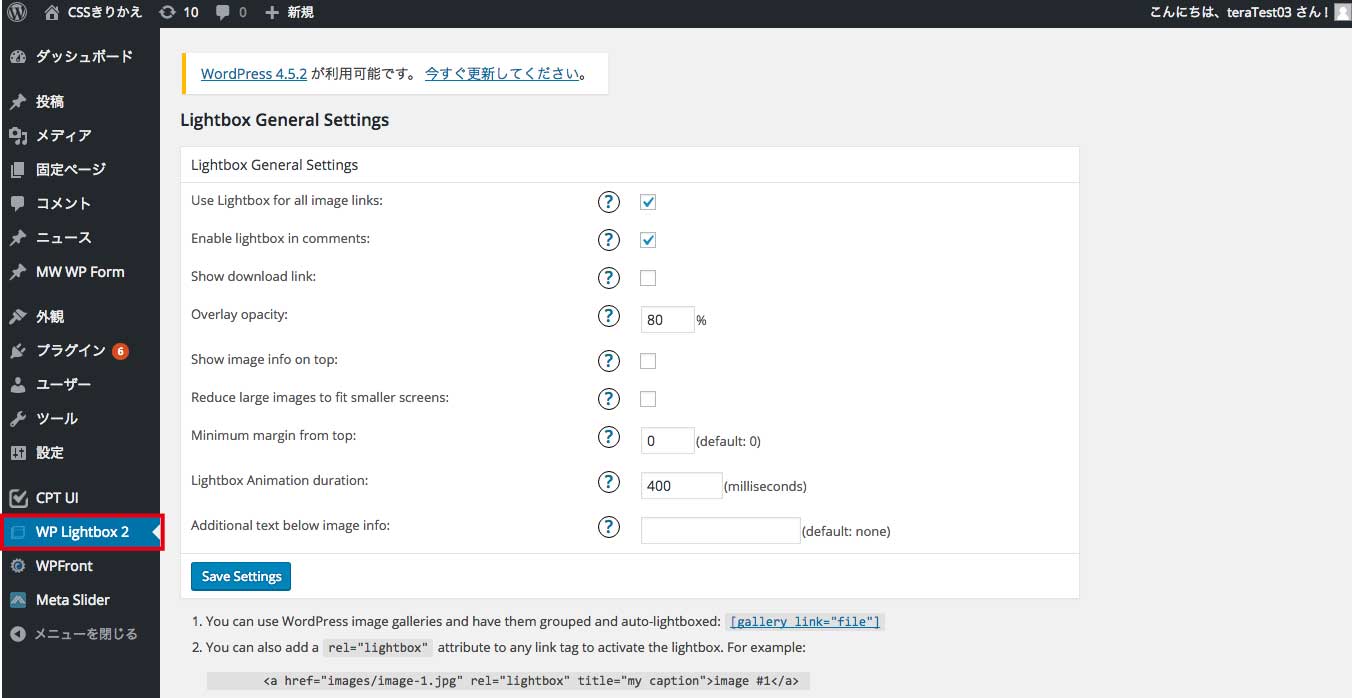Expand the 設定 settings menu
This screenshot has width=1352, height=698.
tap(48, 453)
